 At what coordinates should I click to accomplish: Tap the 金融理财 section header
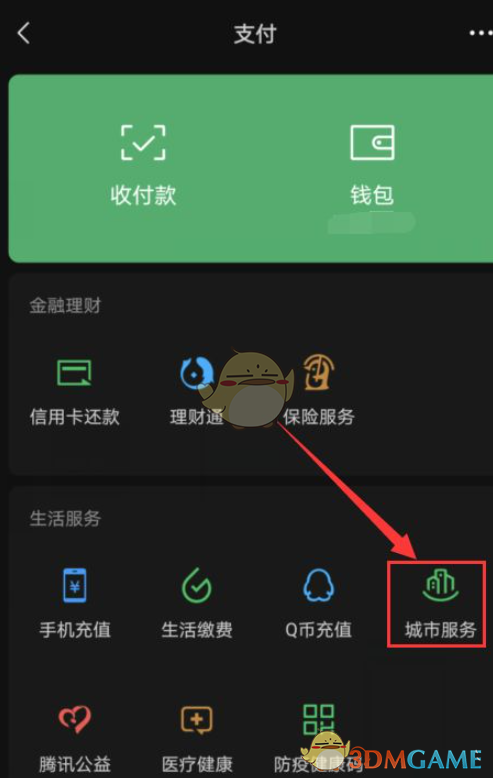[65, 306]
